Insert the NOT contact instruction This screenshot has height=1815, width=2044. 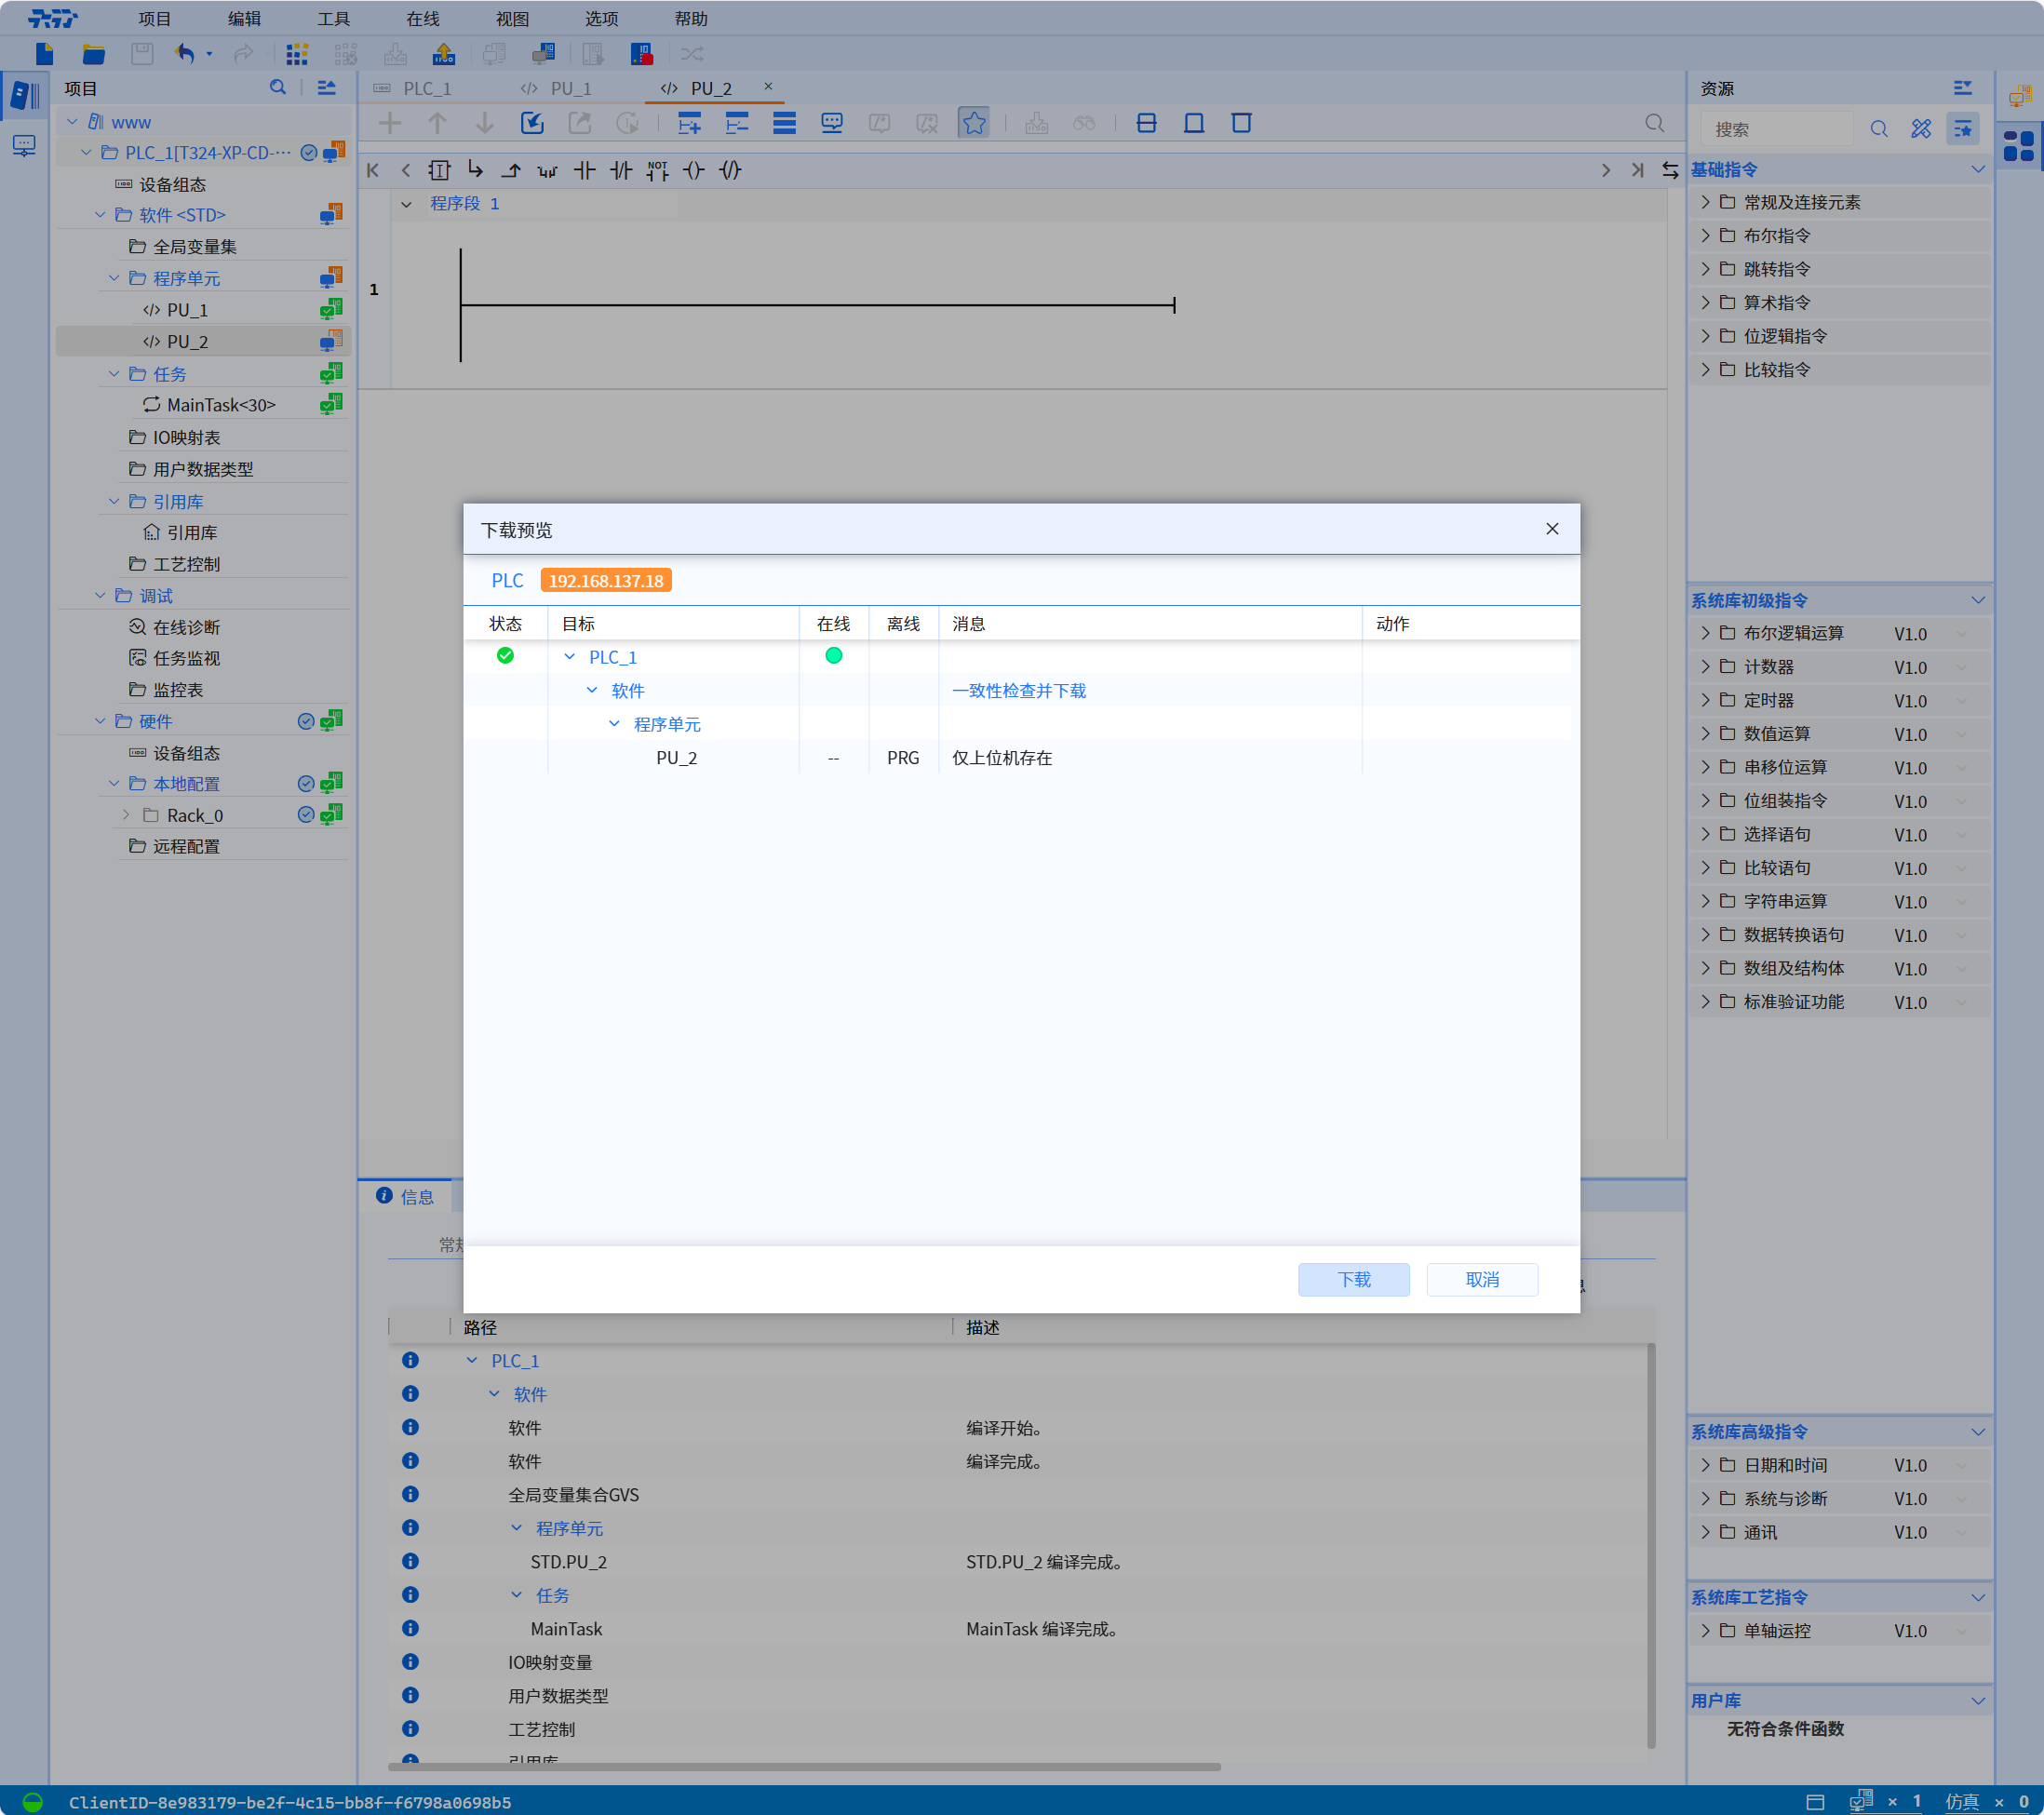tap(657, 171)
